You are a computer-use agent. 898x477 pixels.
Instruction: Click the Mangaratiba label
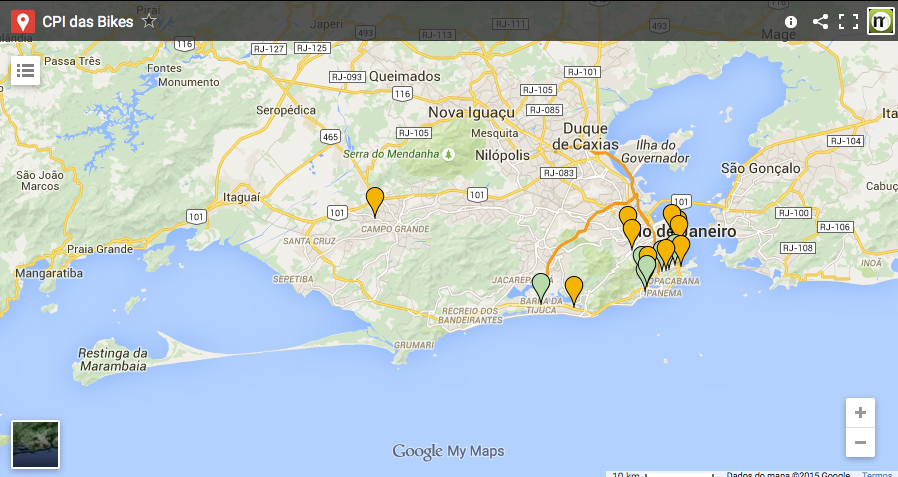coord(49,273)
